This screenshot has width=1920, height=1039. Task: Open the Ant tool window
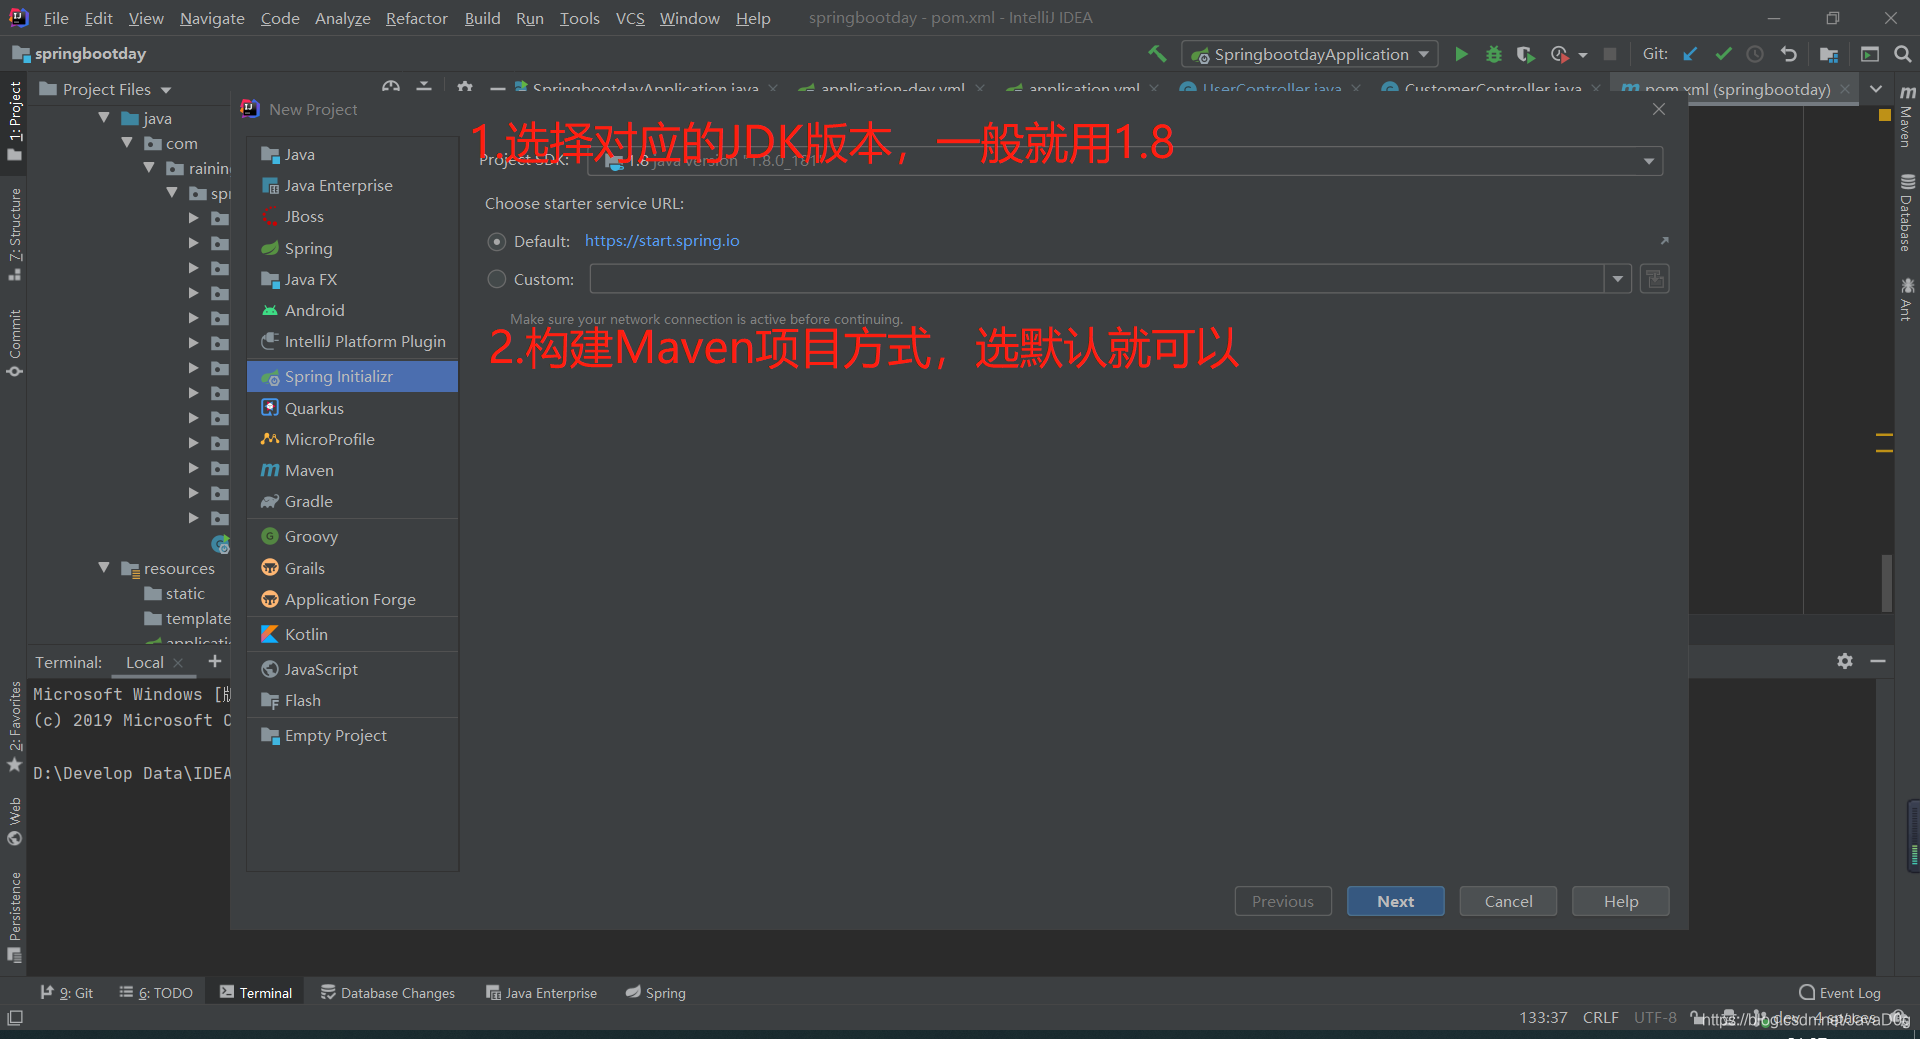point(1907,300)
